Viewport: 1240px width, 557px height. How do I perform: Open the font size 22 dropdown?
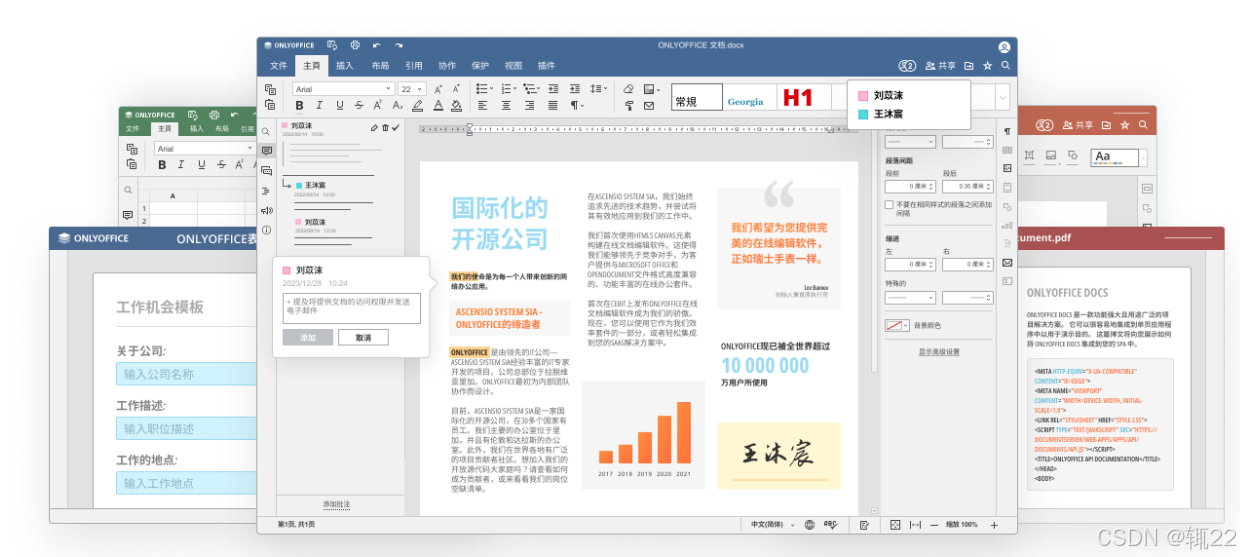pos(412,89)
